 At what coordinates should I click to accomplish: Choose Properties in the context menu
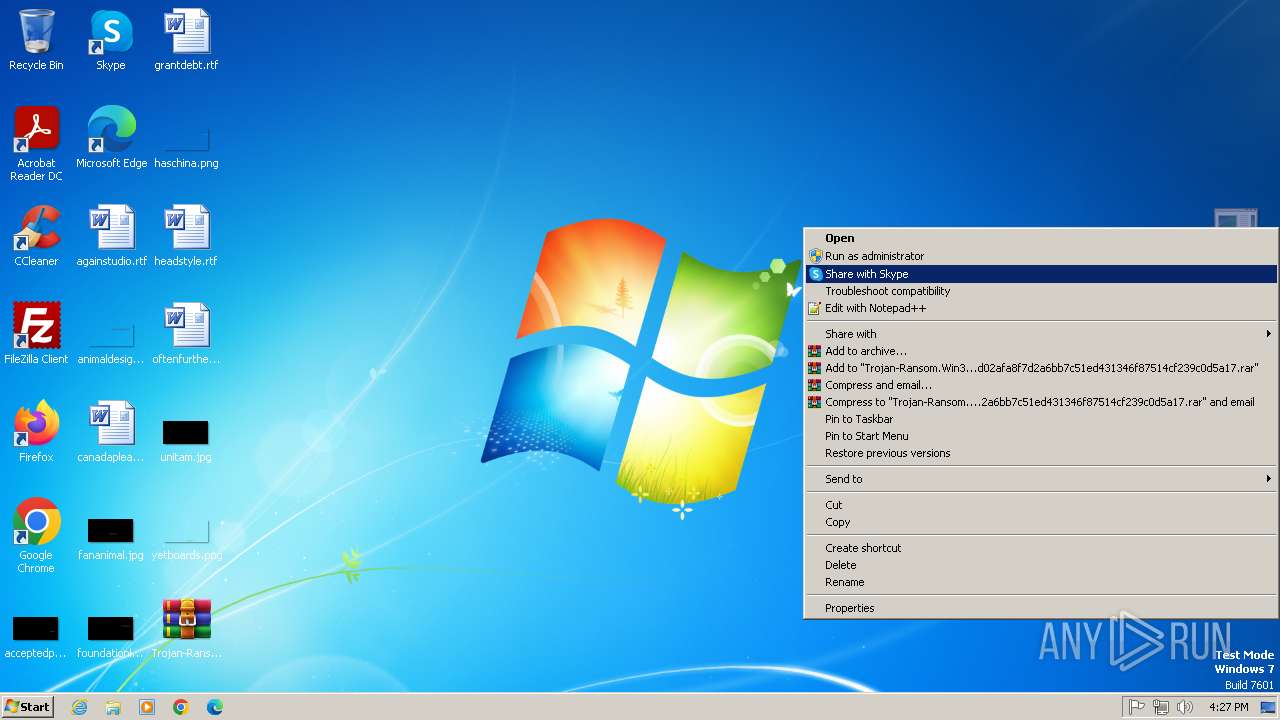(x=1041, y=608)
